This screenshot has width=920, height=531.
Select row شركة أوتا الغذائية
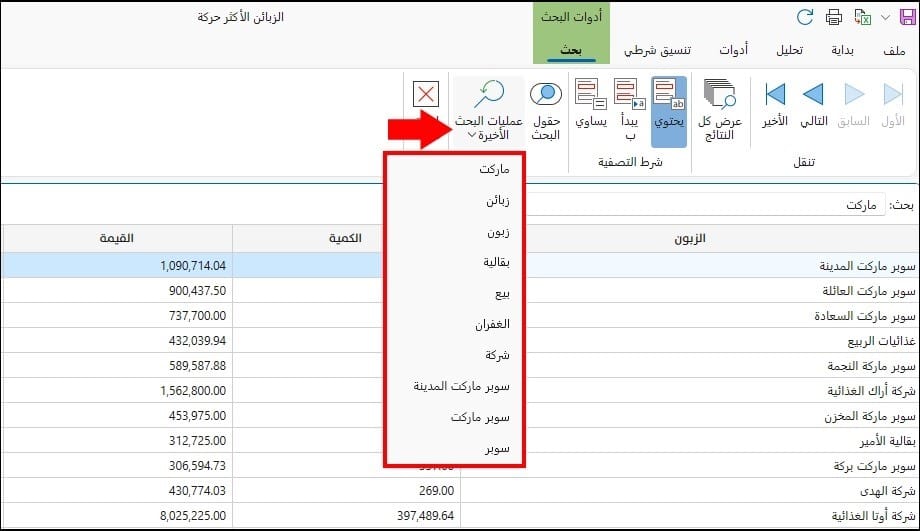(873, 516)
